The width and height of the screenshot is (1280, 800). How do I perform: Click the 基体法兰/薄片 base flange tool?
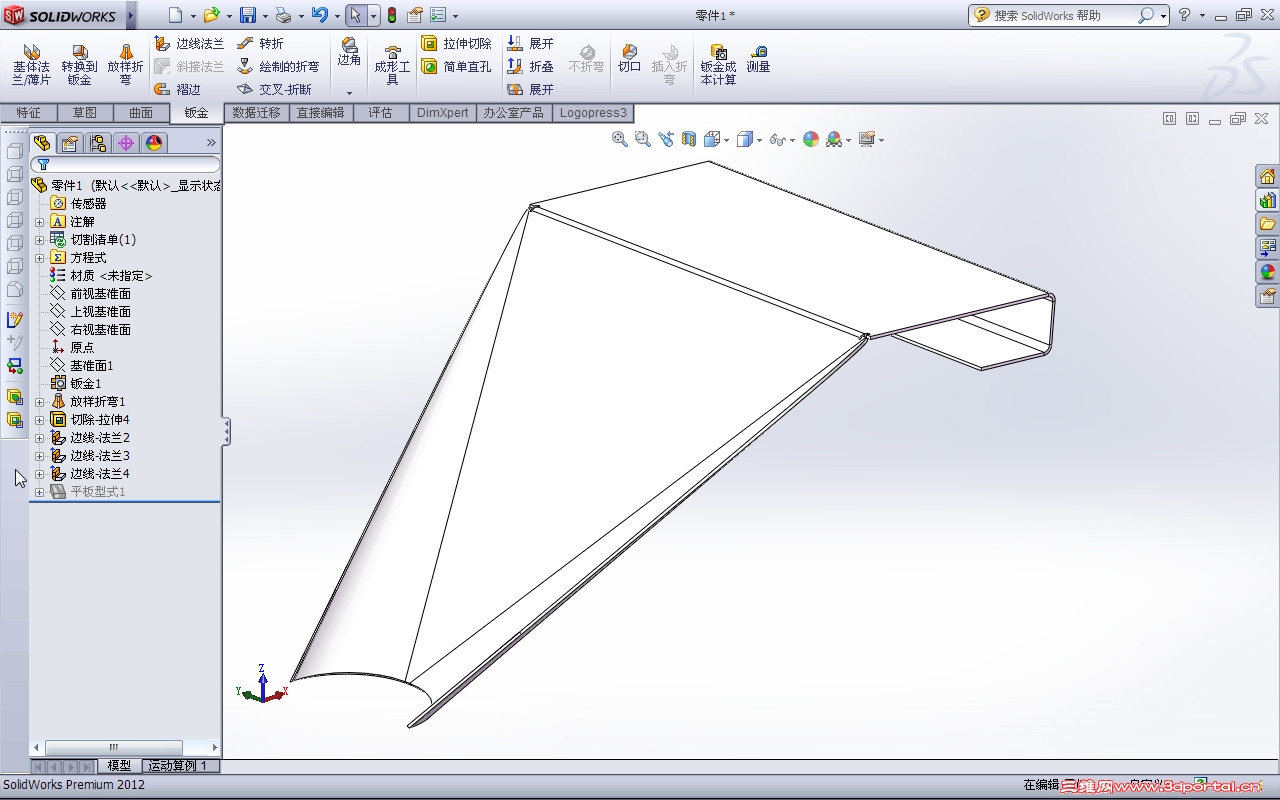31,64
